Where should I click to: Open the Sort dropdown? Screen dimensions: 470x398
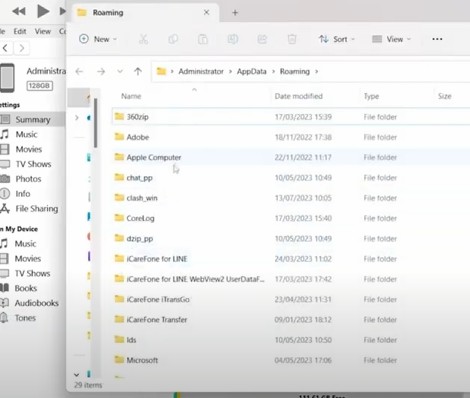(x=336, y=39)
